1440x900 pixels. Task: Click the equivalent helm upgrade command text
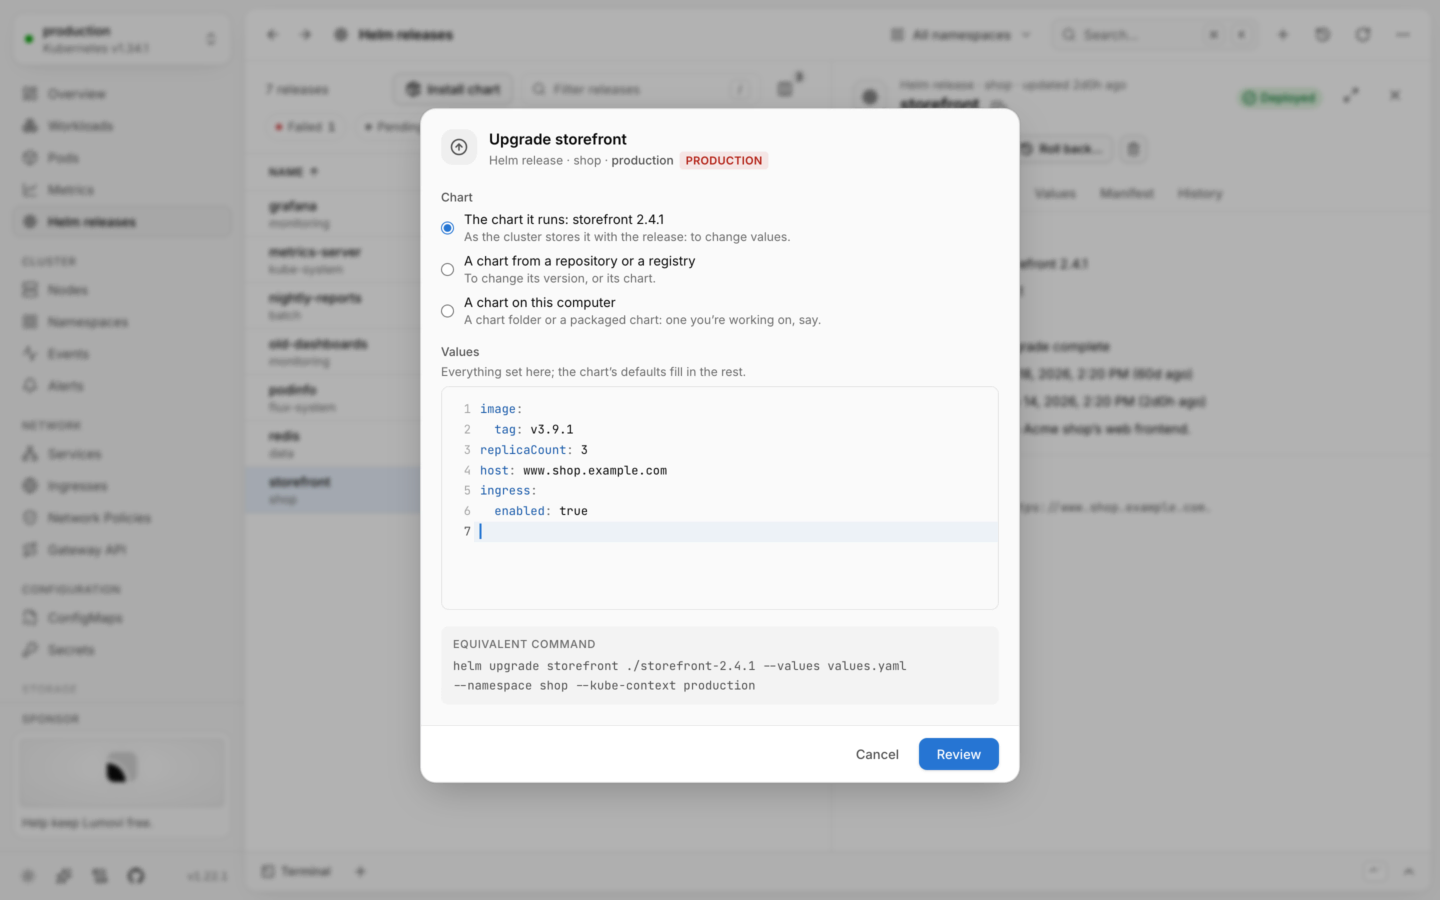pyautogui.click(x=680, y=675)
